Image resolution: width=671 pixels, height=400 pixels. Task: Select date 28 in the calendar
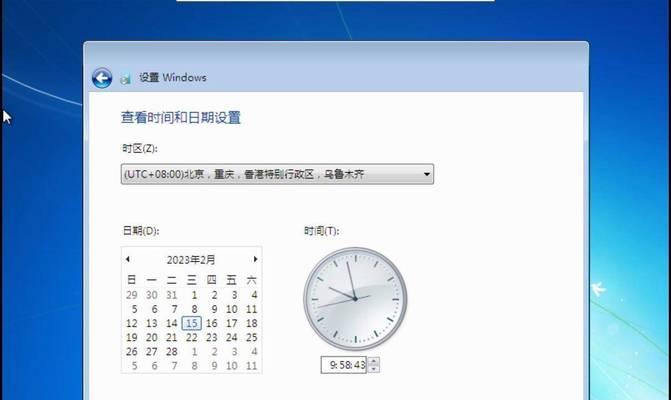pos(172,352)
